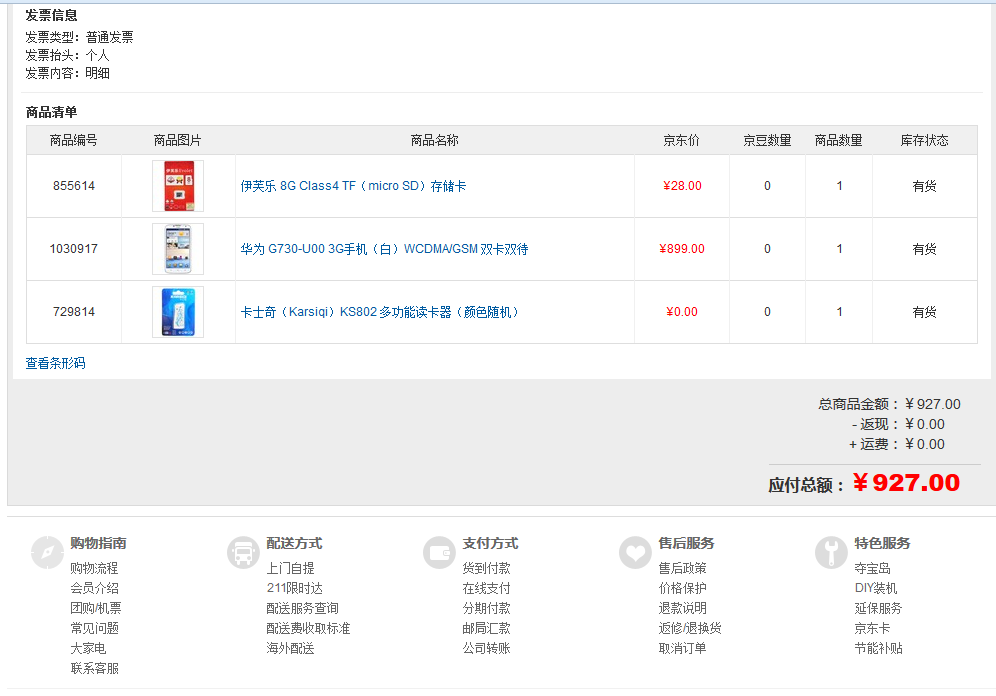
Task: Open the 上门自提 link
Action: [290, 568]
